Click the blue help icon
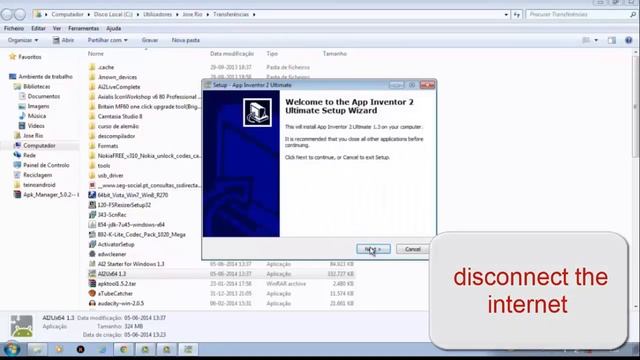This screenshot has width=640, height=360. (x=629, y=40)
